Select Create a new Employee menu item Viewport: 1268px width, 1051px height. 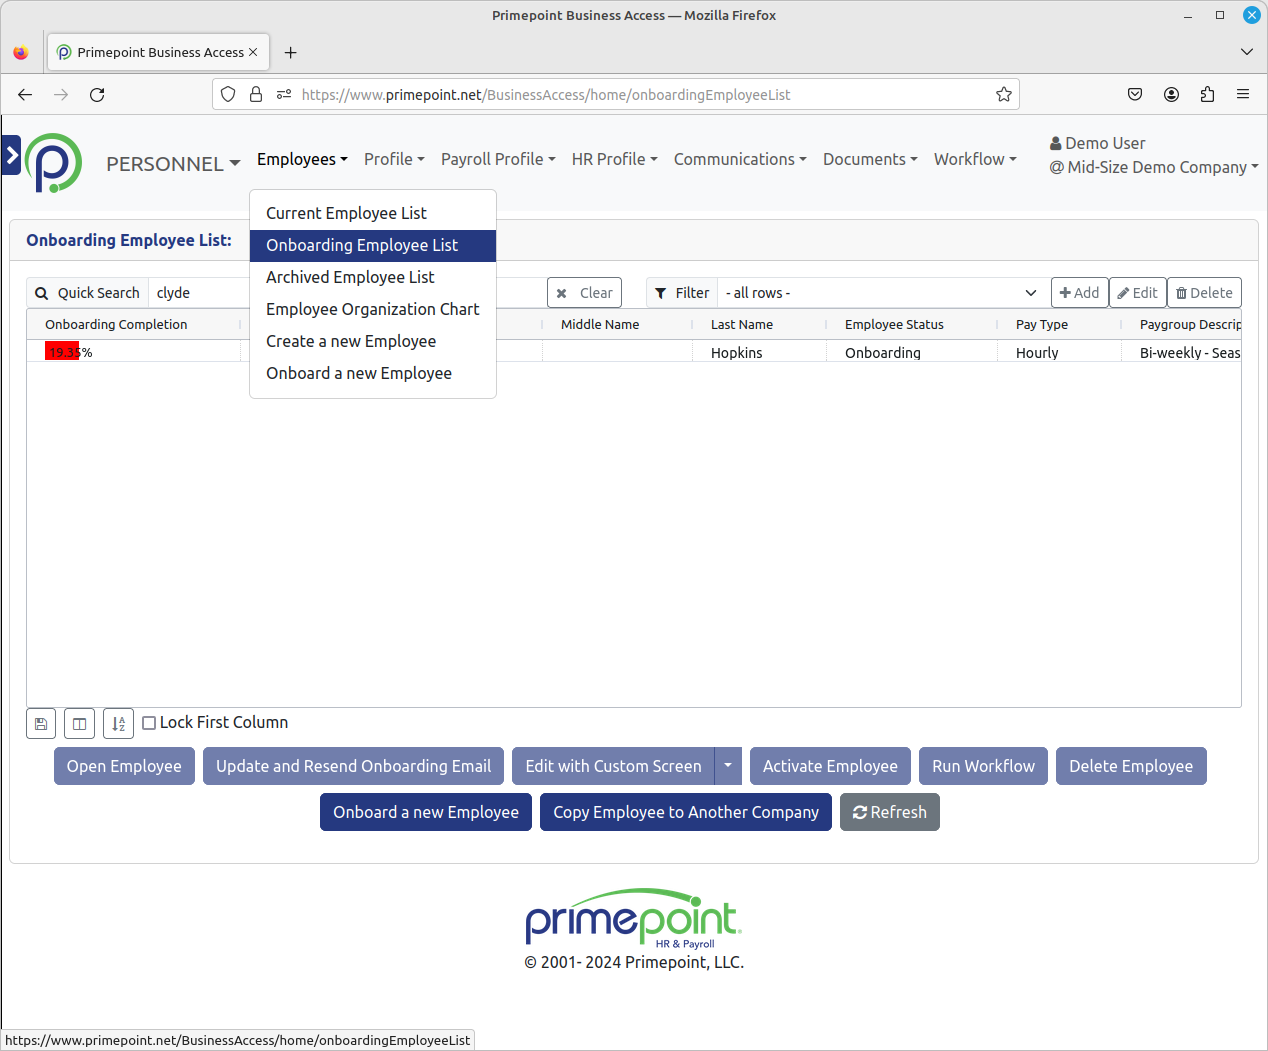(373, 341)
